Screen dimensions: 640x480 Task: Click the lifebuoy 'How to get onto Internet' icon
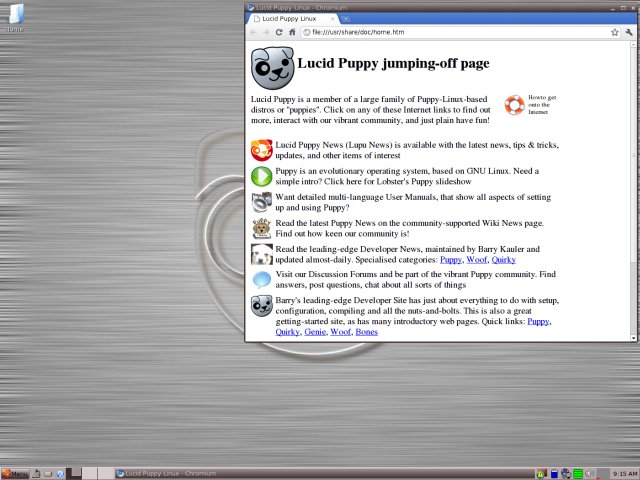coord(514,105)
